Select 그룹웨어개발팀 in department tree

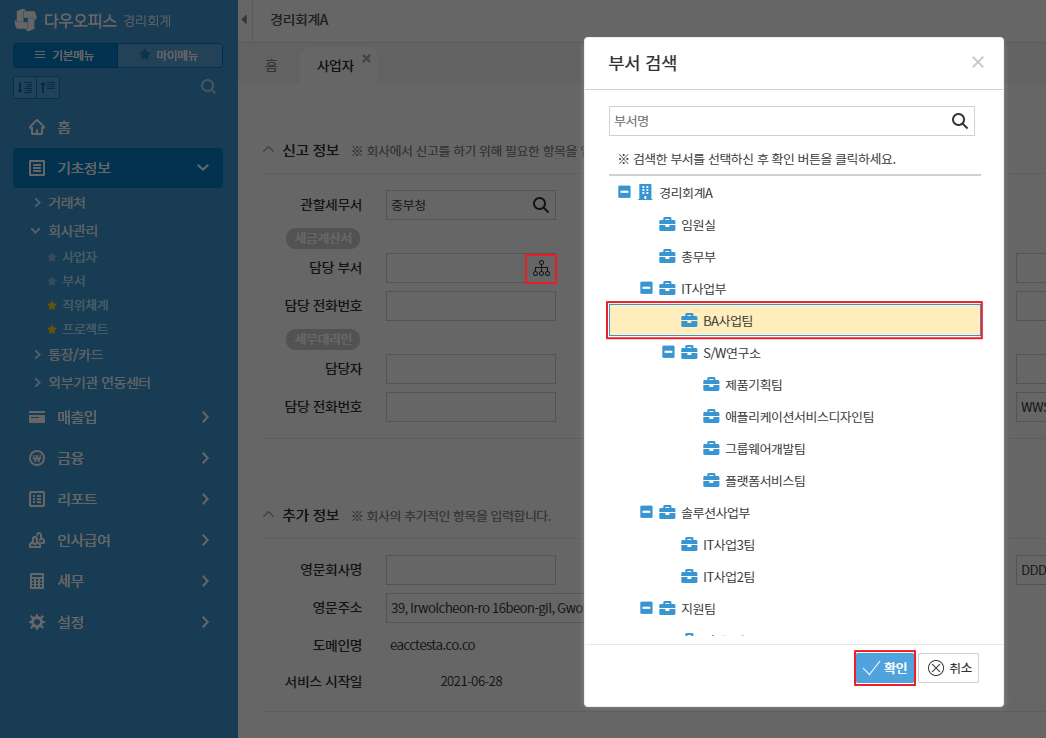click(x=765, y=448)
